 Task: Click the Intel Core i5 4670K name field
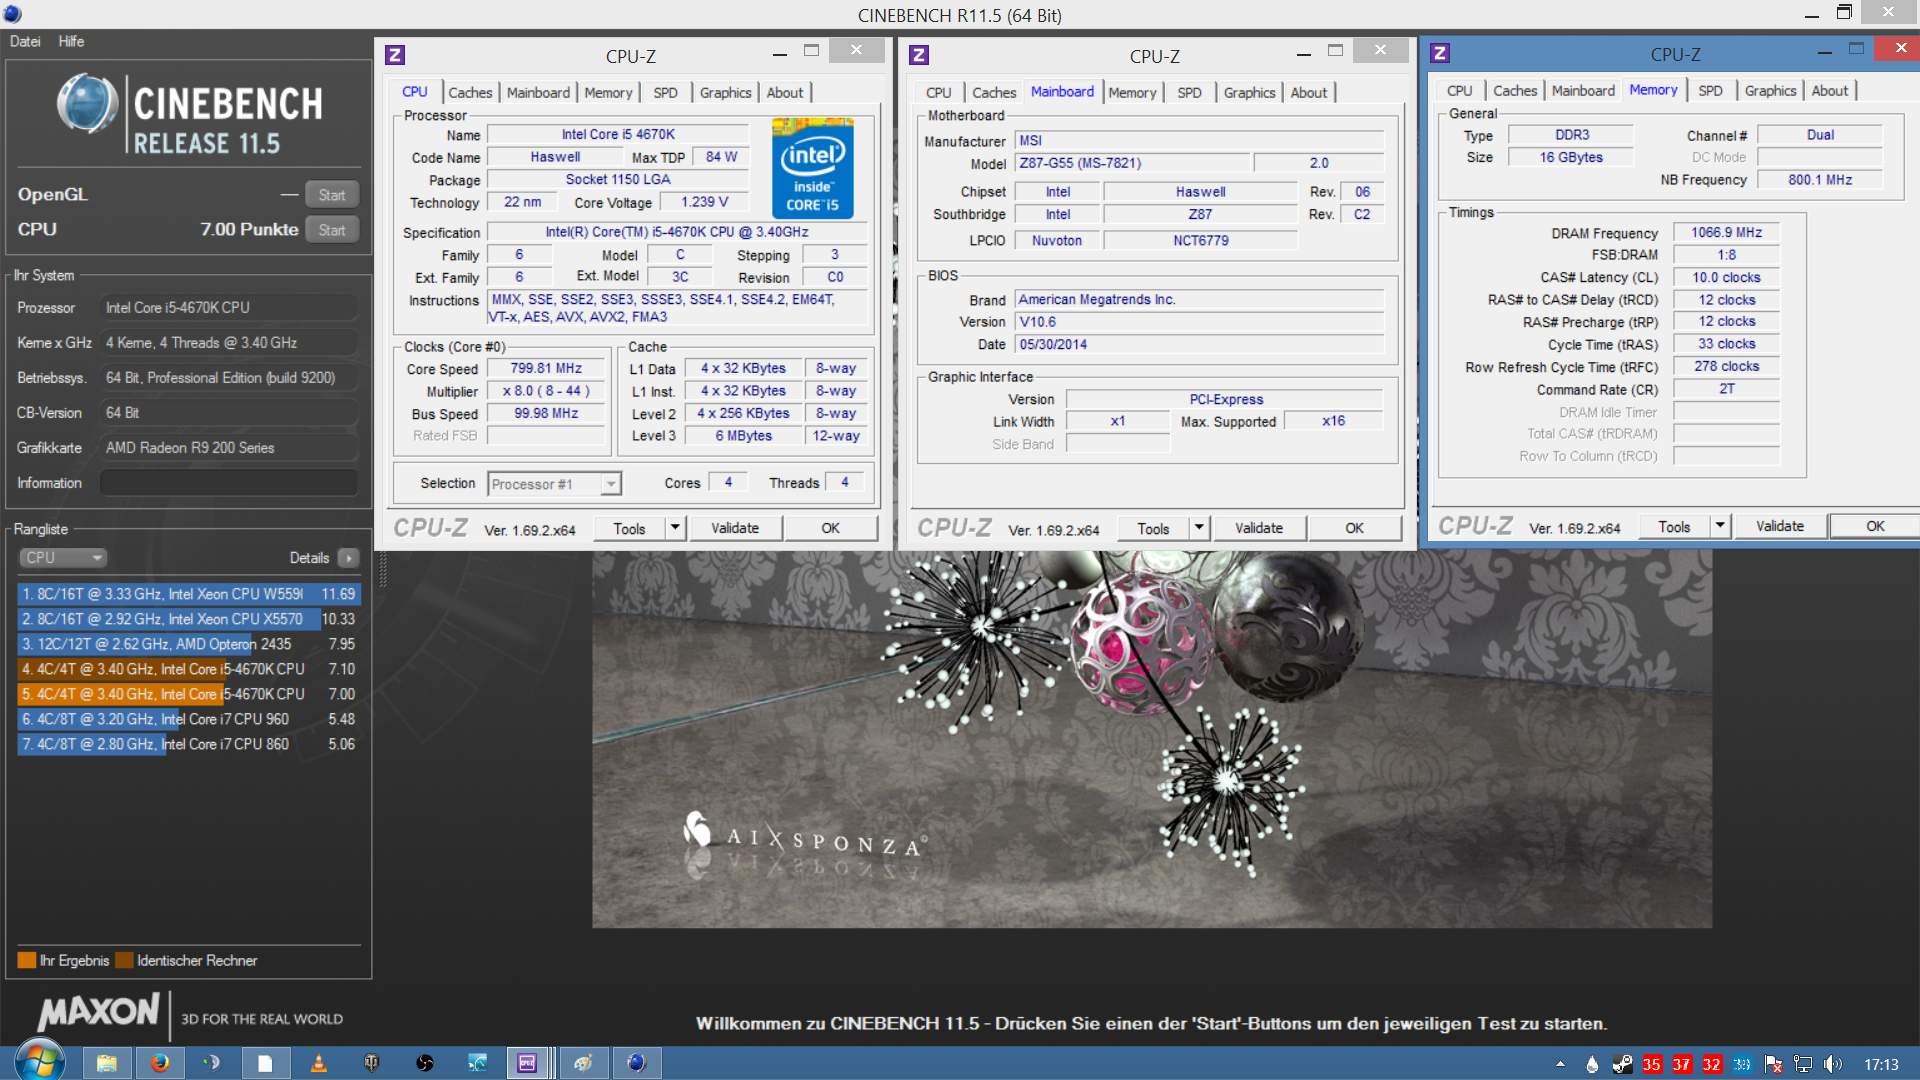coord(617,134)
